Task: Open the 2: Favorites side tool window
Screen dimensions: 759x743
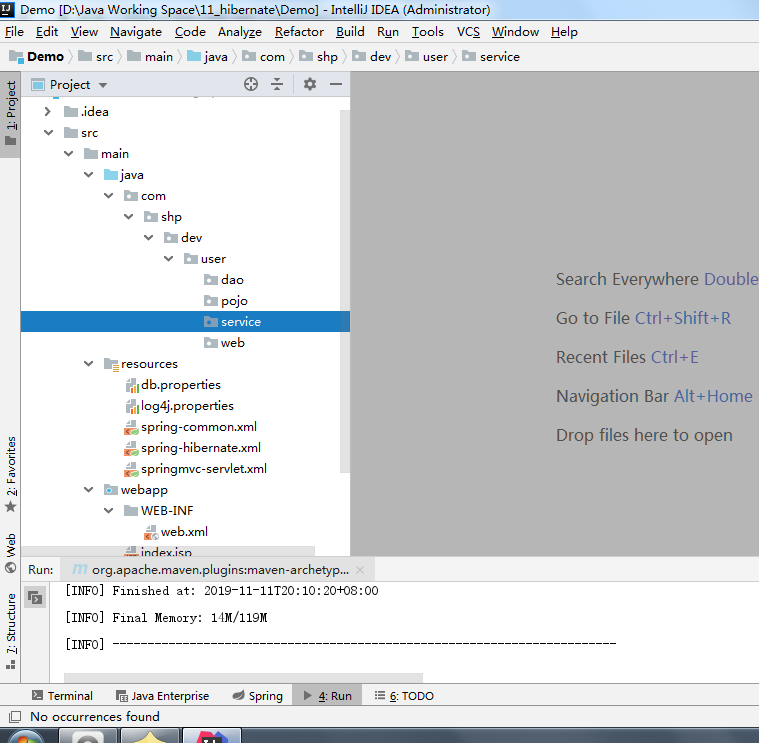Action: (x=11, y=474)
